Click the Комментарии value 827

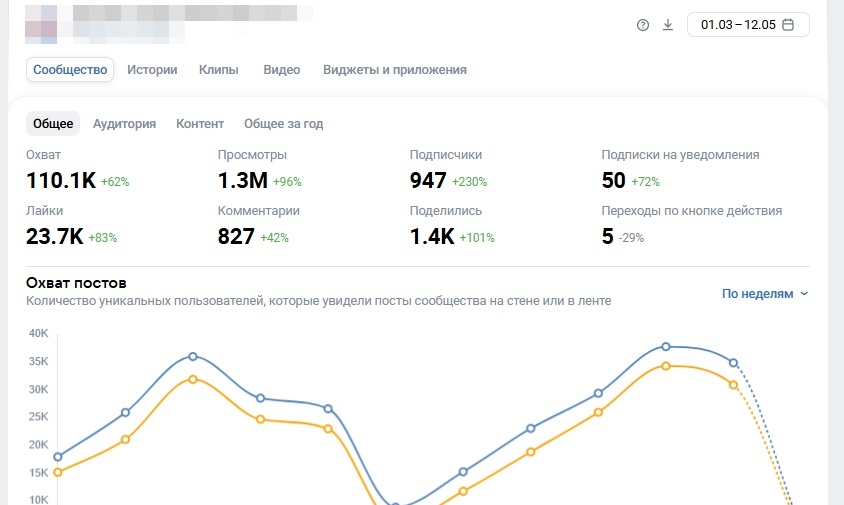236,236
